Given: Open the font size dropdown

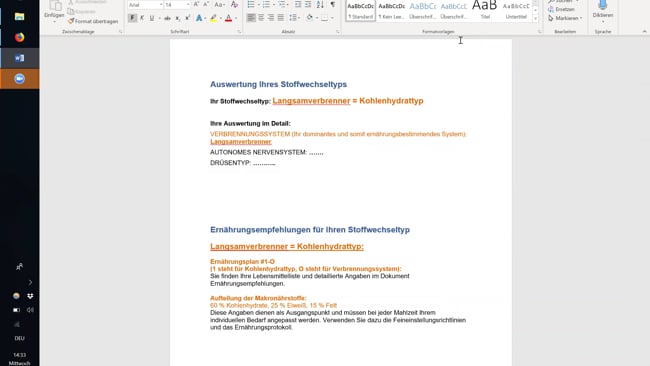Looking at the screenshot, I should pos(188,5).
